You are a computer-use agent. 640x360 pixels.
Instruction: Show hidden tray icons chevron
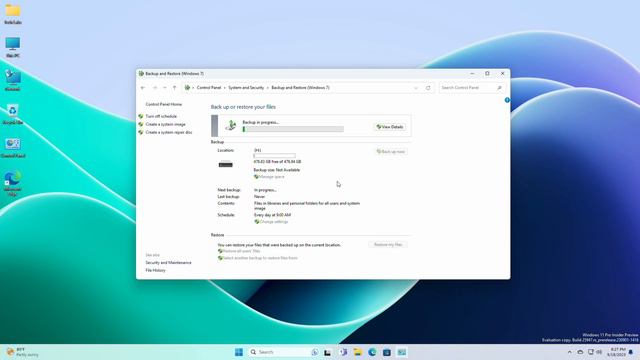(x=569, y=352)
